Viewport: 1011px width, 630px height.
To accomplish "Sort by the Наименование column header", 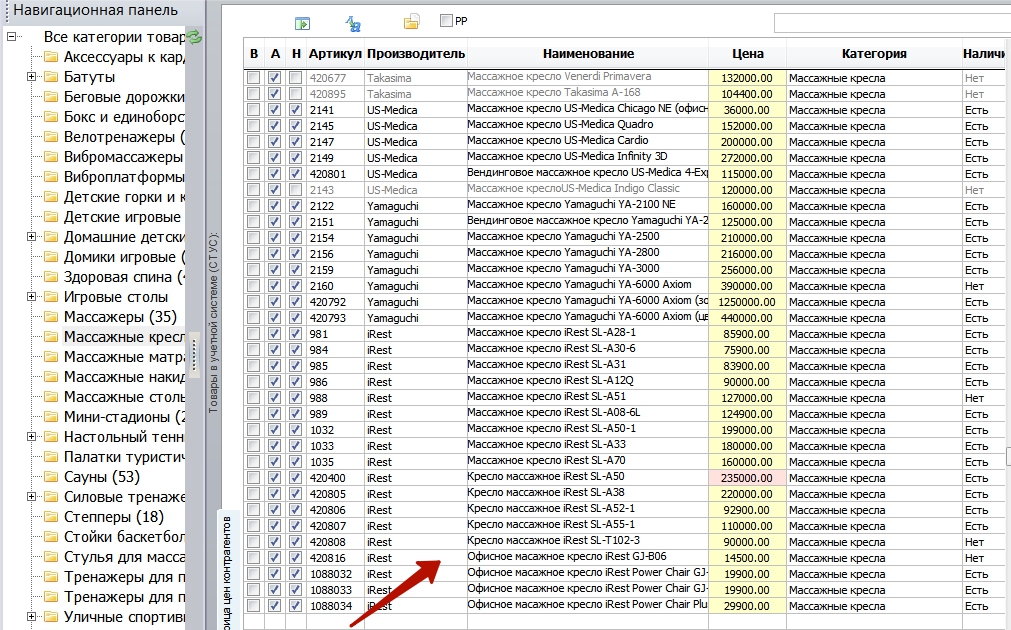I will tap(588, 54).
